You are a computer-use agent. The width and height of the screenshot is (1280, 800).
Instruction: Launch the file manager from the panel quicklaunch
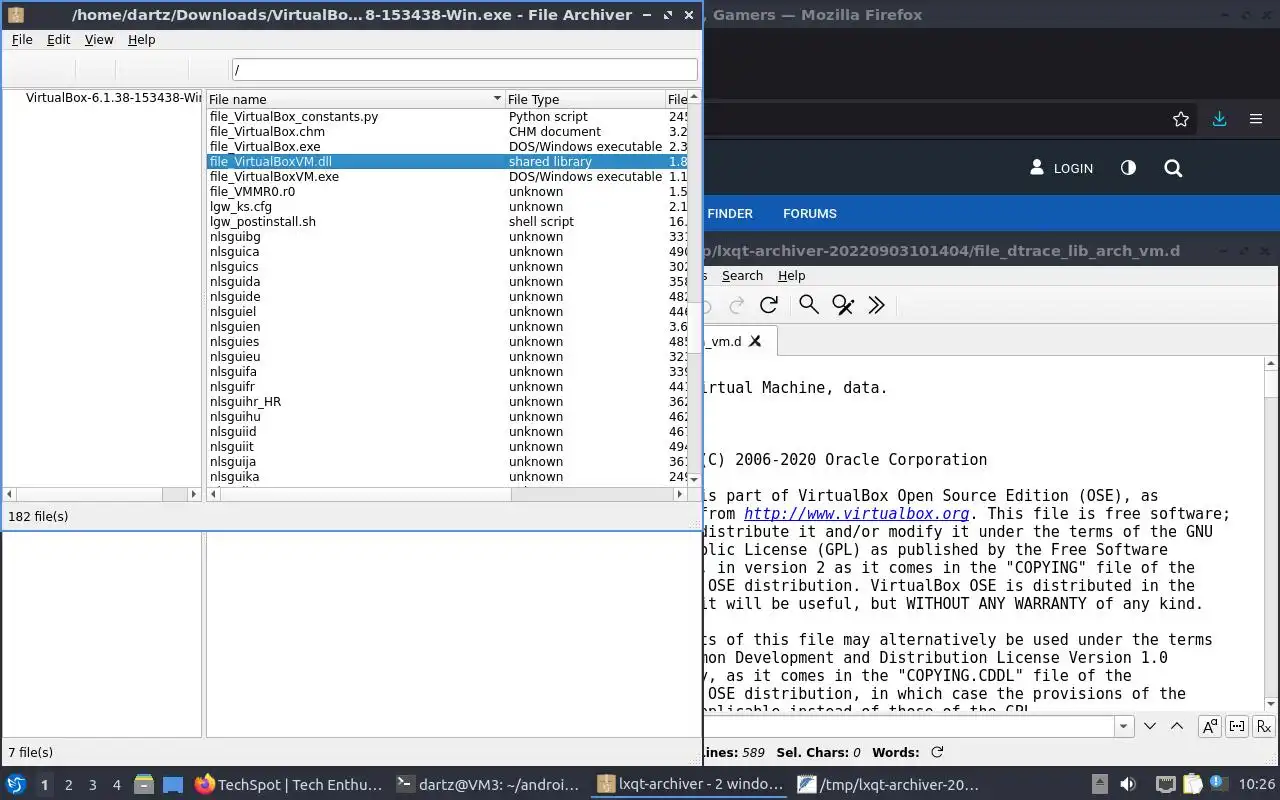tap(143, 785)
